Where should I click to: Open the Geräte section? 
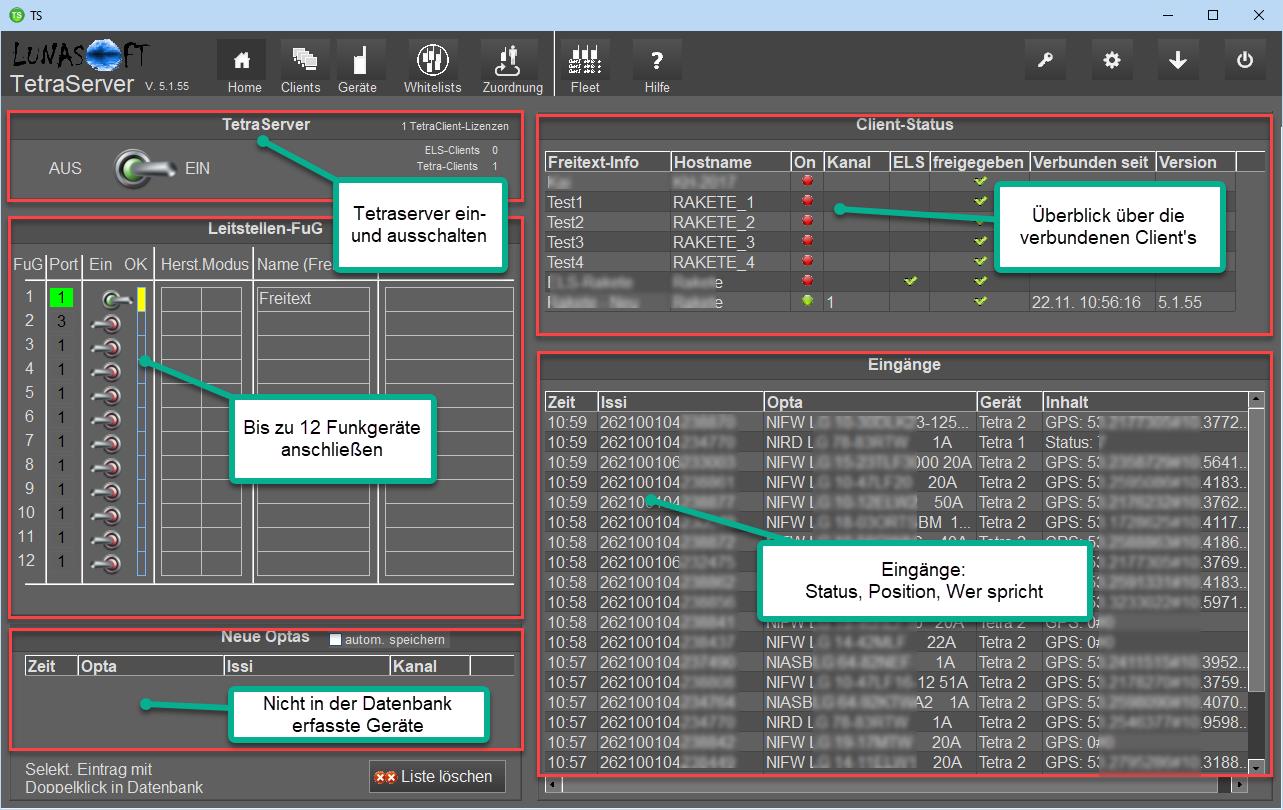click(361, 61)
